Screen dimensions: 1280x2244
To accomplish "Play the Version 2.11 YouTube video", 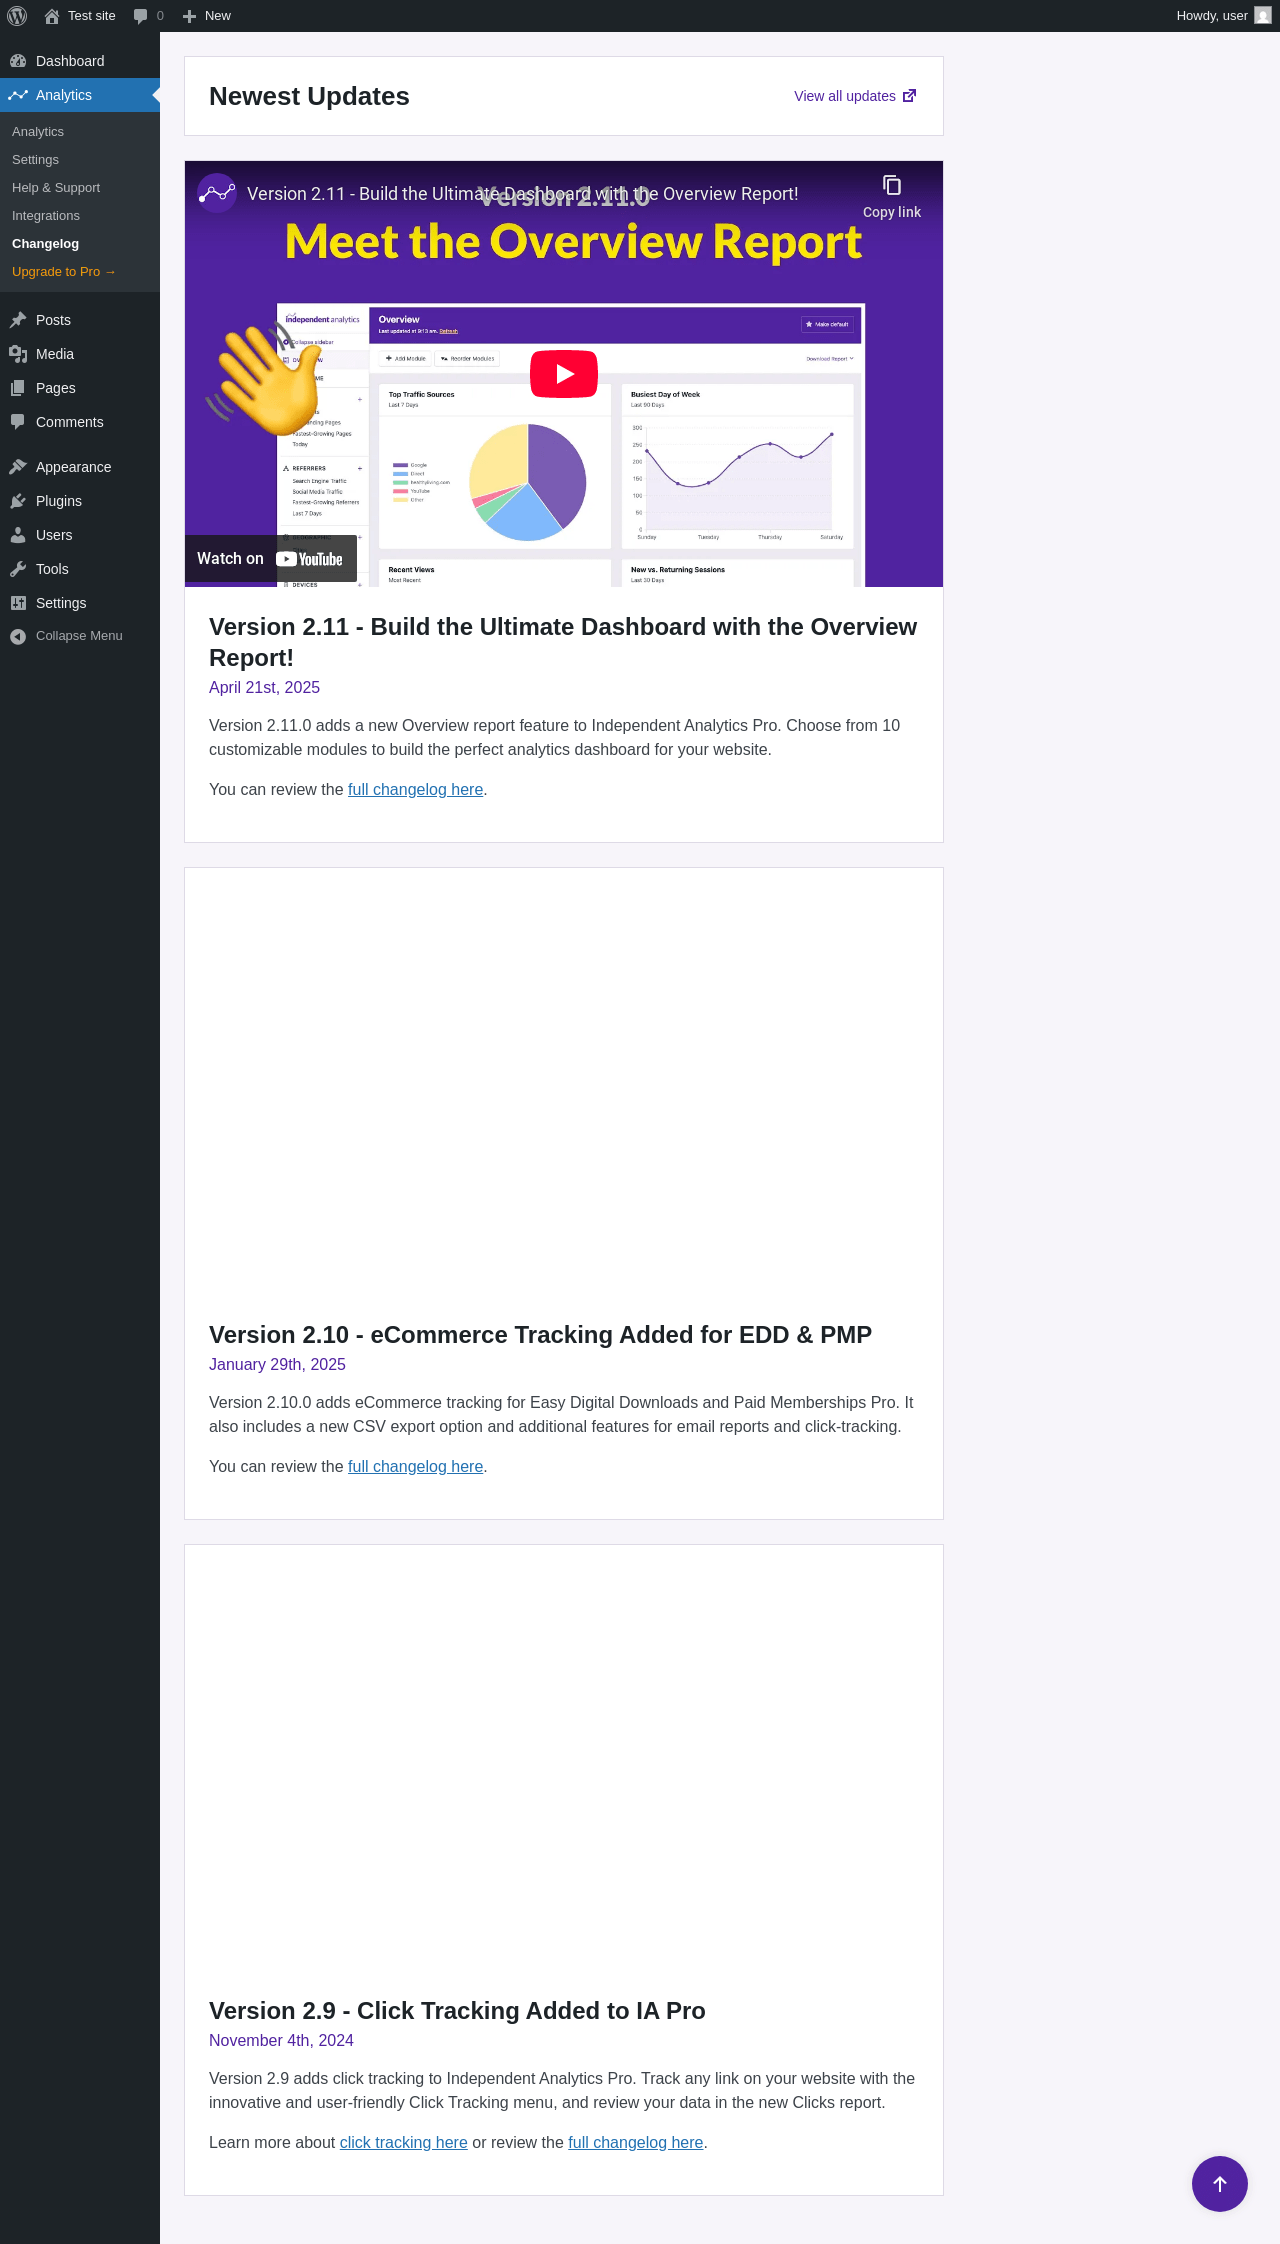I will pyautogui.click(x=564, y=374).
